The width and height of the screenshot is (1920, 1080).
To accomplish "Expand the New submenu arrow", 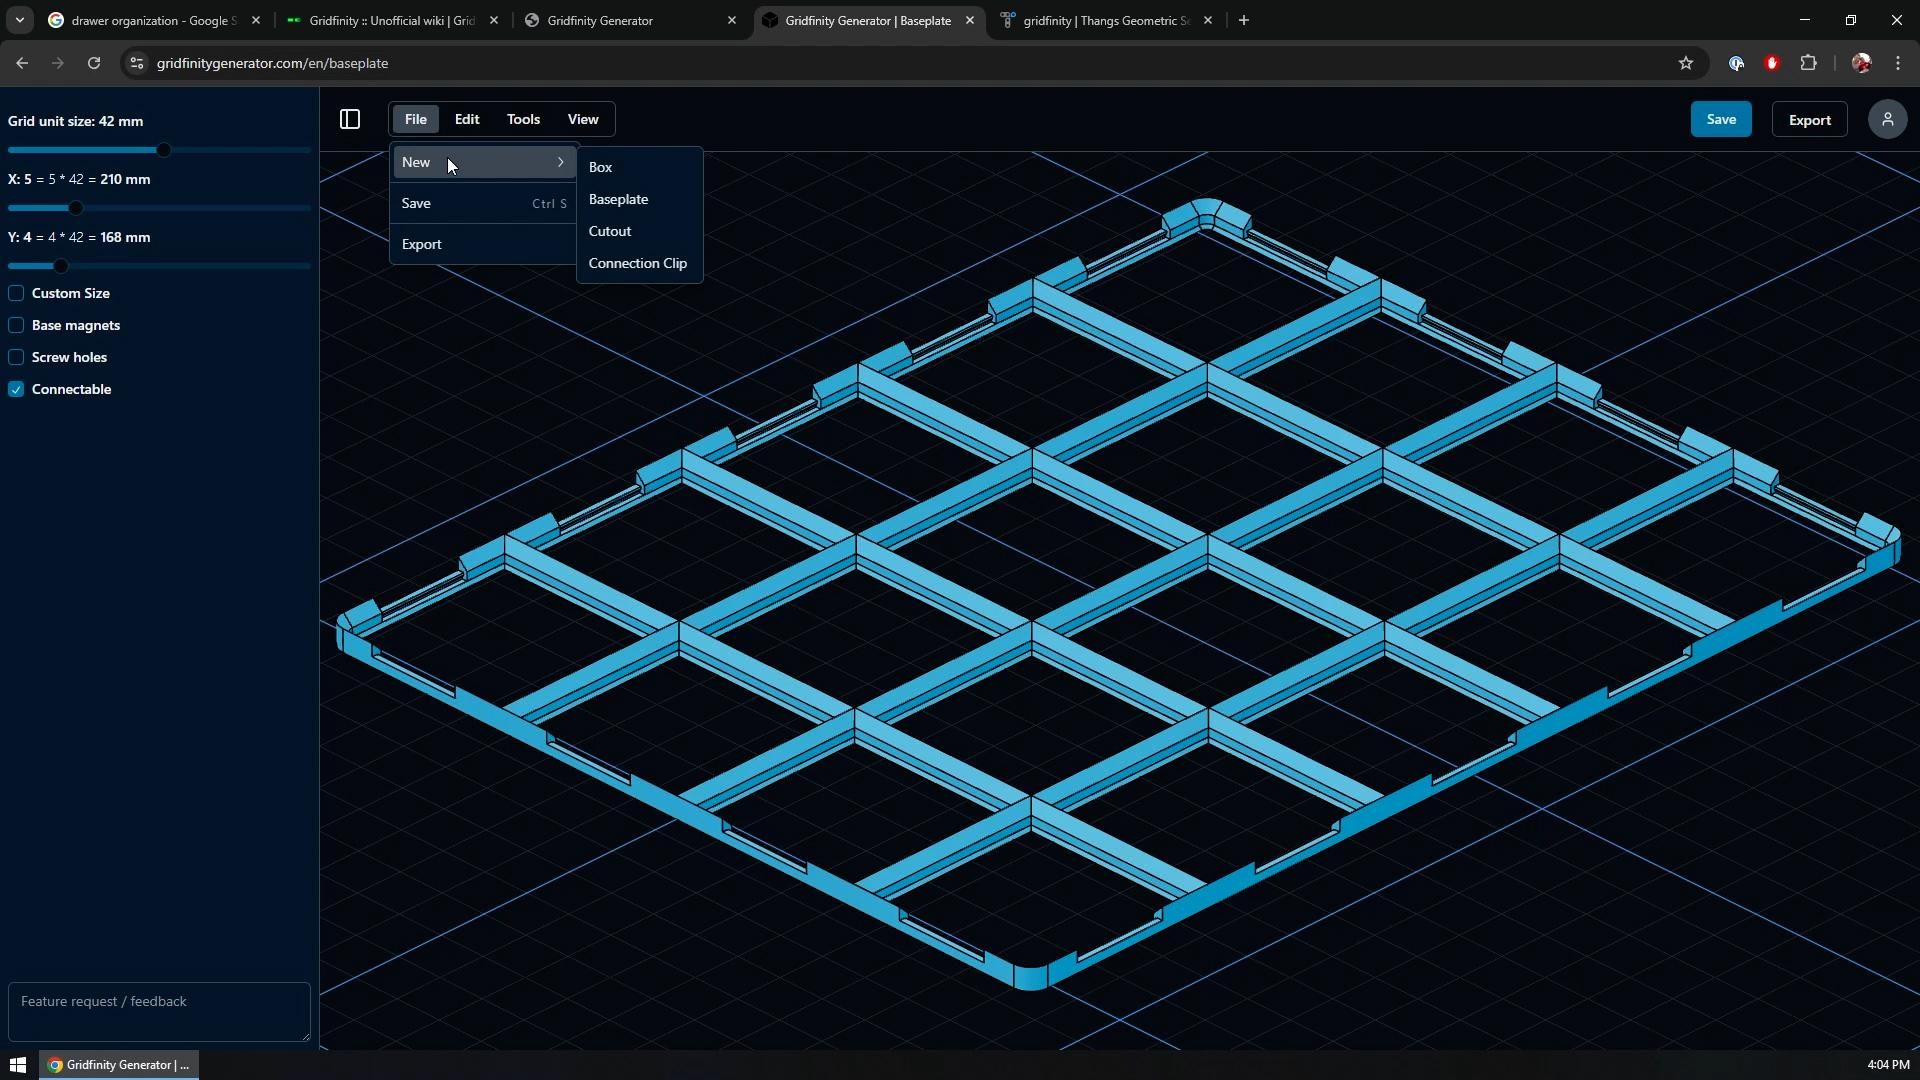I will point(560,162).
